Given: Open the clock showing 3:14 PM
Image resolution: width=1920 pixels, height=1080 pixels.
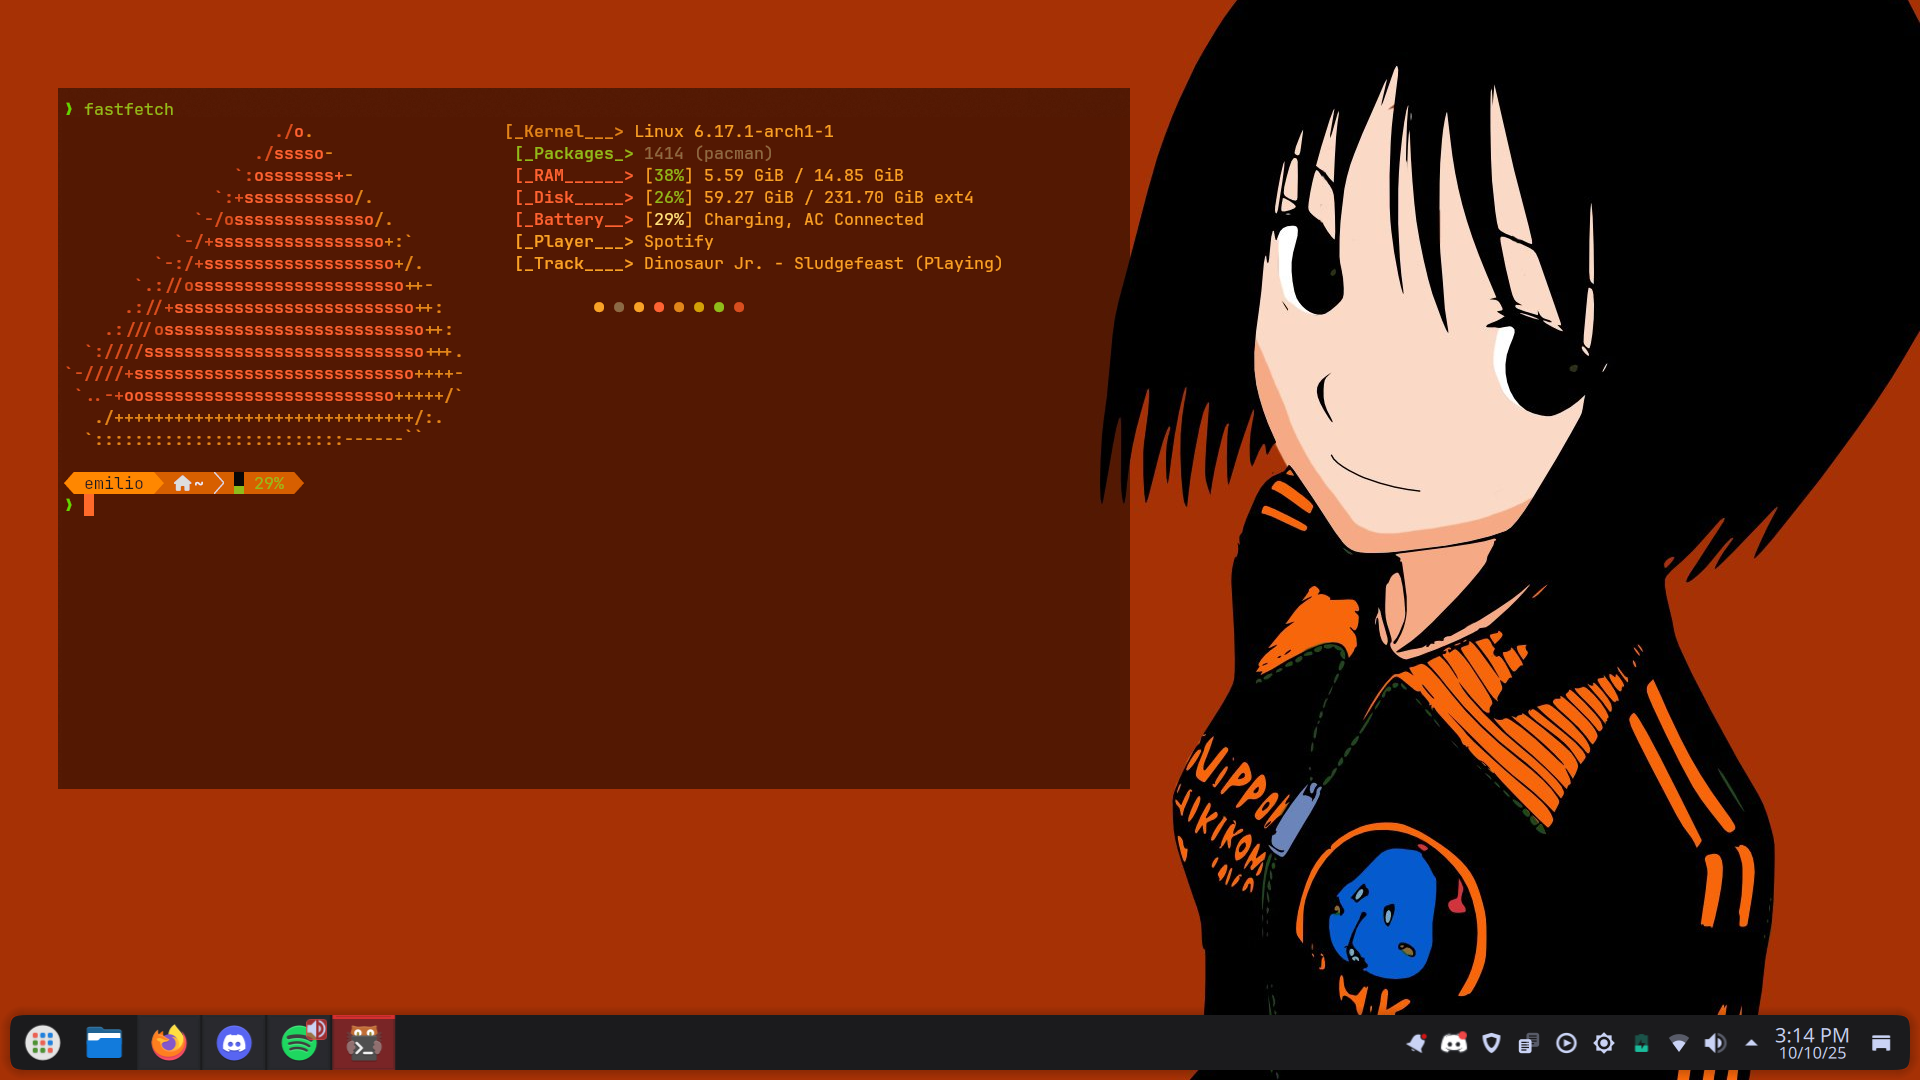Looking at the screenshot, I should tap(1811, 1043).
